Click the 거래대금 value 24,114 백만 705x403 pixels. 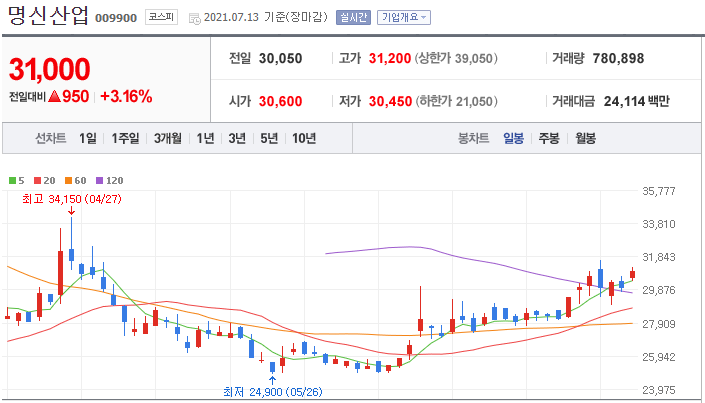637,101
